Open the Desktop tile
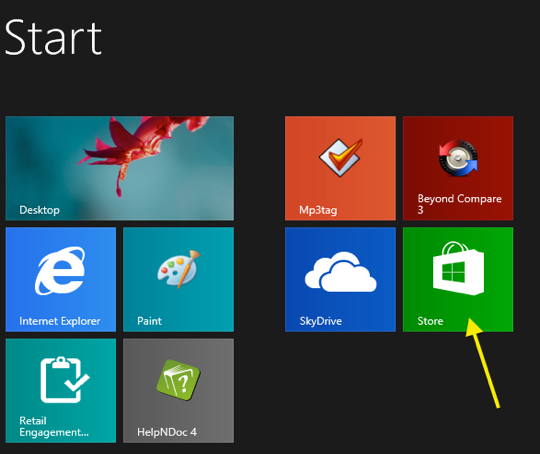This screenshot has width=540, height=454. (x=120, y=168)
